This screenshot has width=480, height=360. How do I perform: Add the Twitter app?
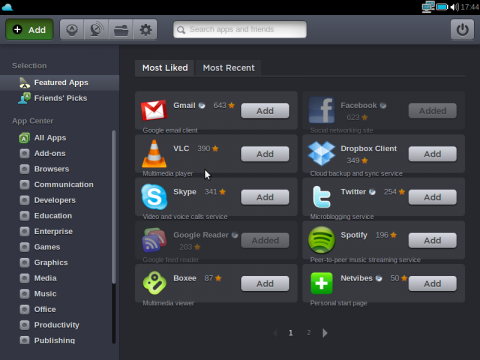(432, 197)
